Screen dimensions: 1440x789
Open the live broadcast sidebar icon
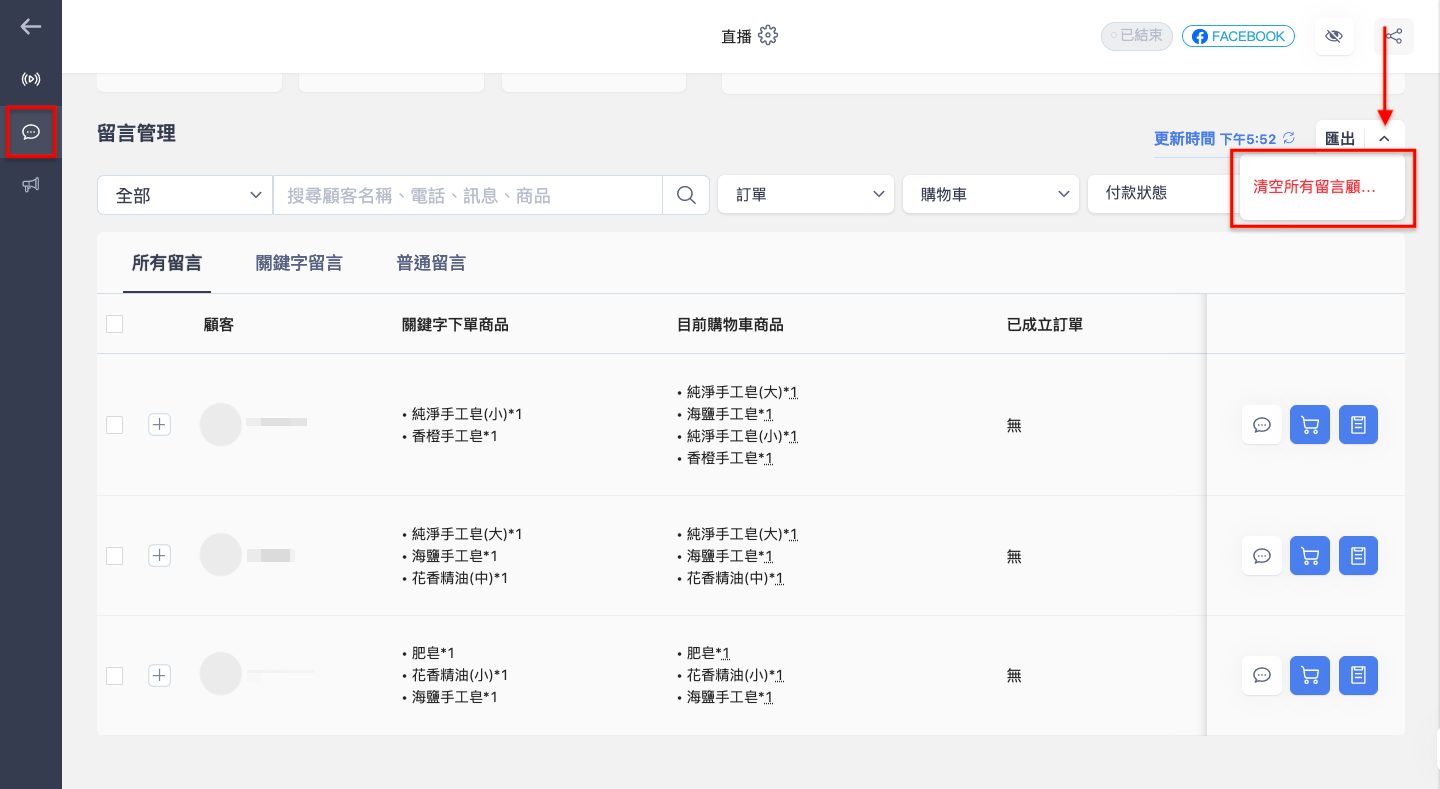click(31, 79)
